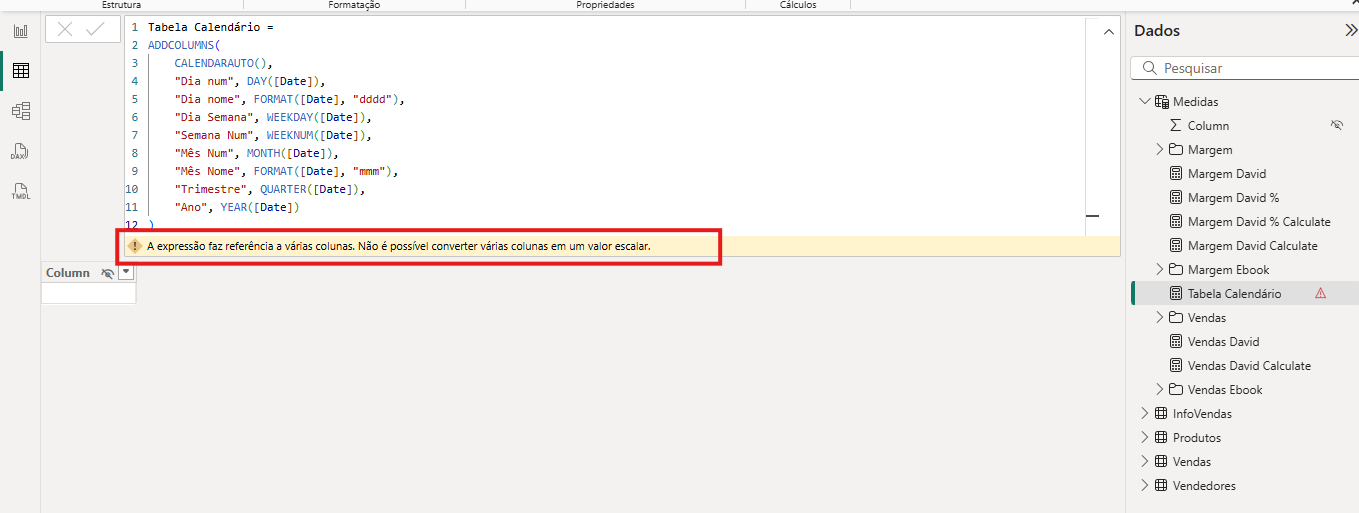This screenshot has height=513, width=1359.
Task: Select Margem David Calculate measure
Action: [1252, 246]
